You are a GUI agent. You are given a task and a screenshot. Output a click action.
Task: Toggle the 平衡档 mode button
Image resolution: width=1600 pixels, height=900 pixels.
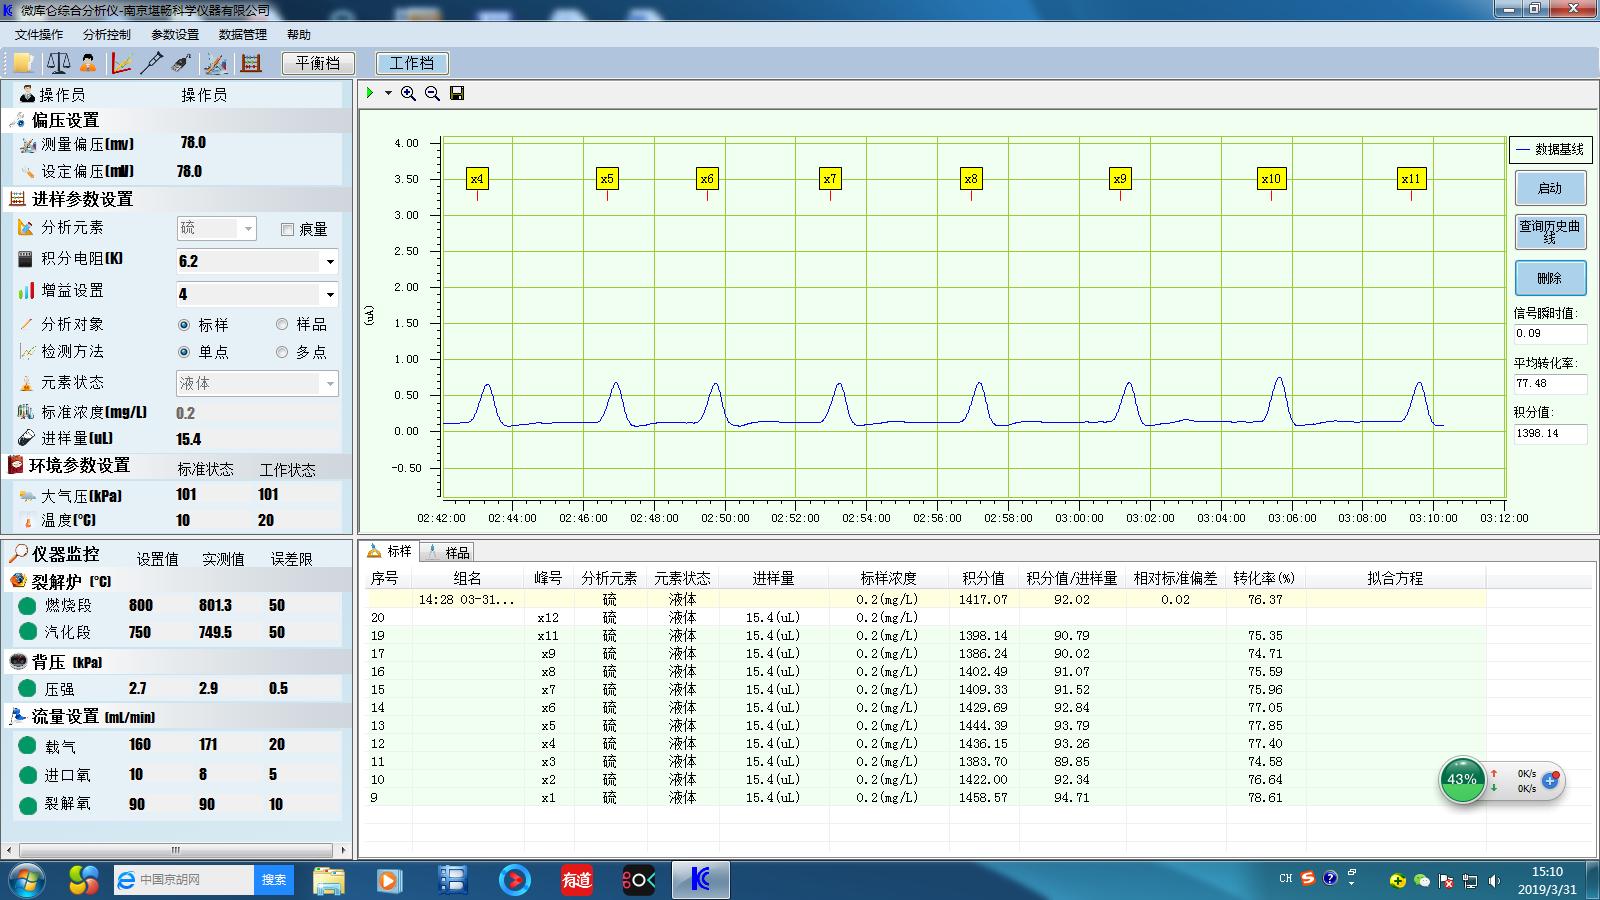click(318, 63)
